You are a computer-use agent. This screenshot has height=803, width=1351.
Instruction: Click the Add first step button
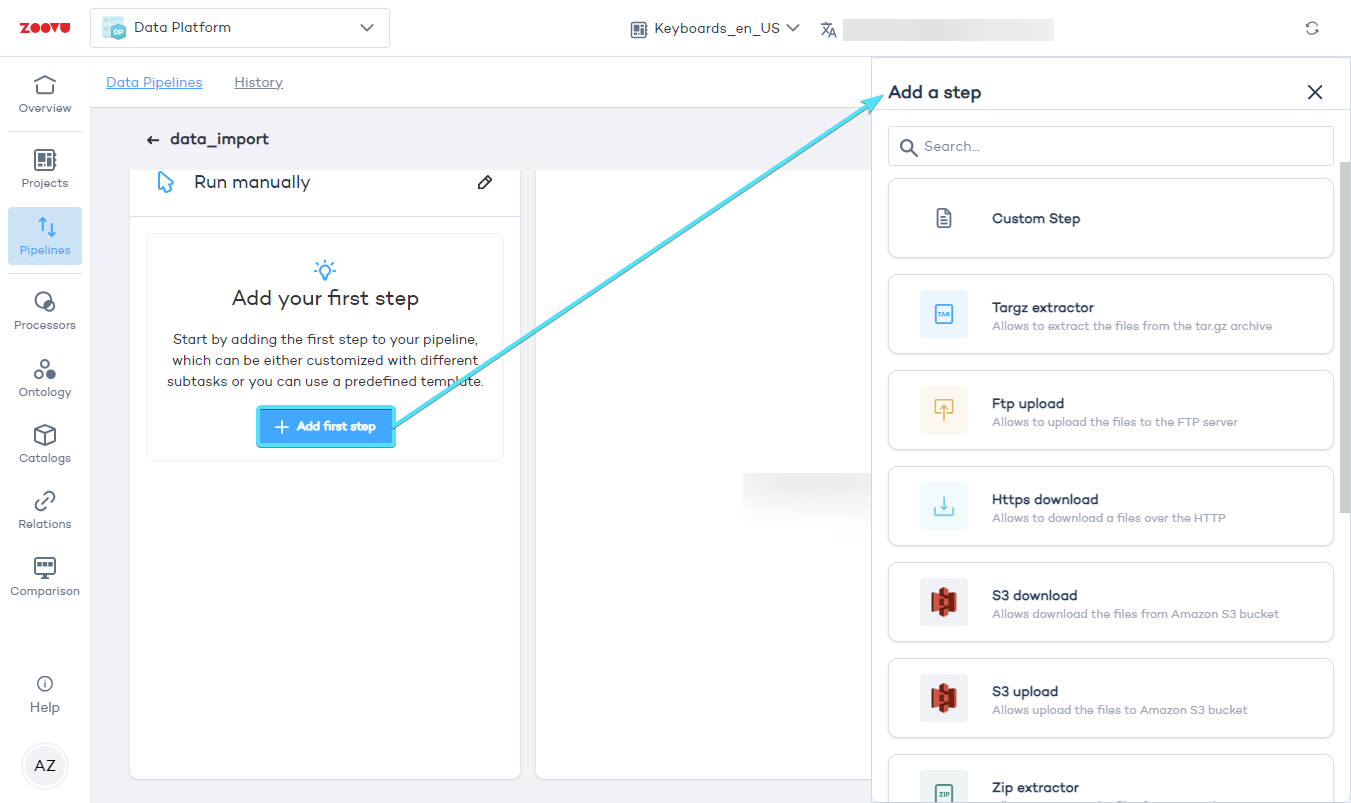tap(326, 427)
